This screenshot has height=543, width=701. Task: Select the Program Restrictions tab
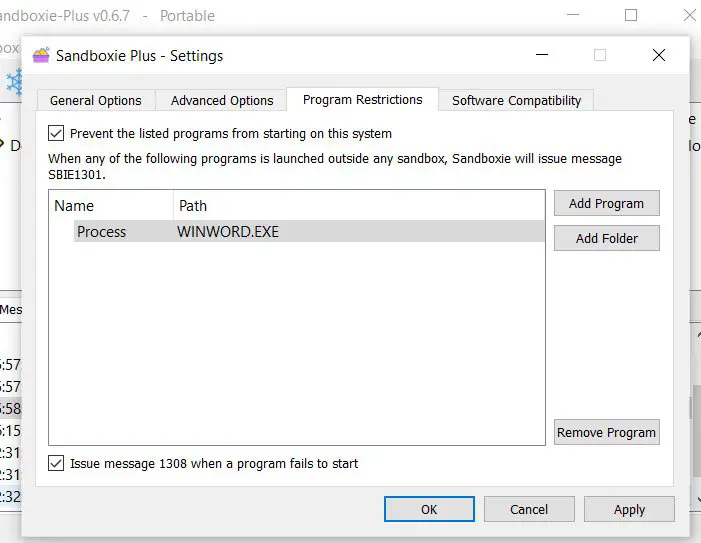(x=363, y=99)
